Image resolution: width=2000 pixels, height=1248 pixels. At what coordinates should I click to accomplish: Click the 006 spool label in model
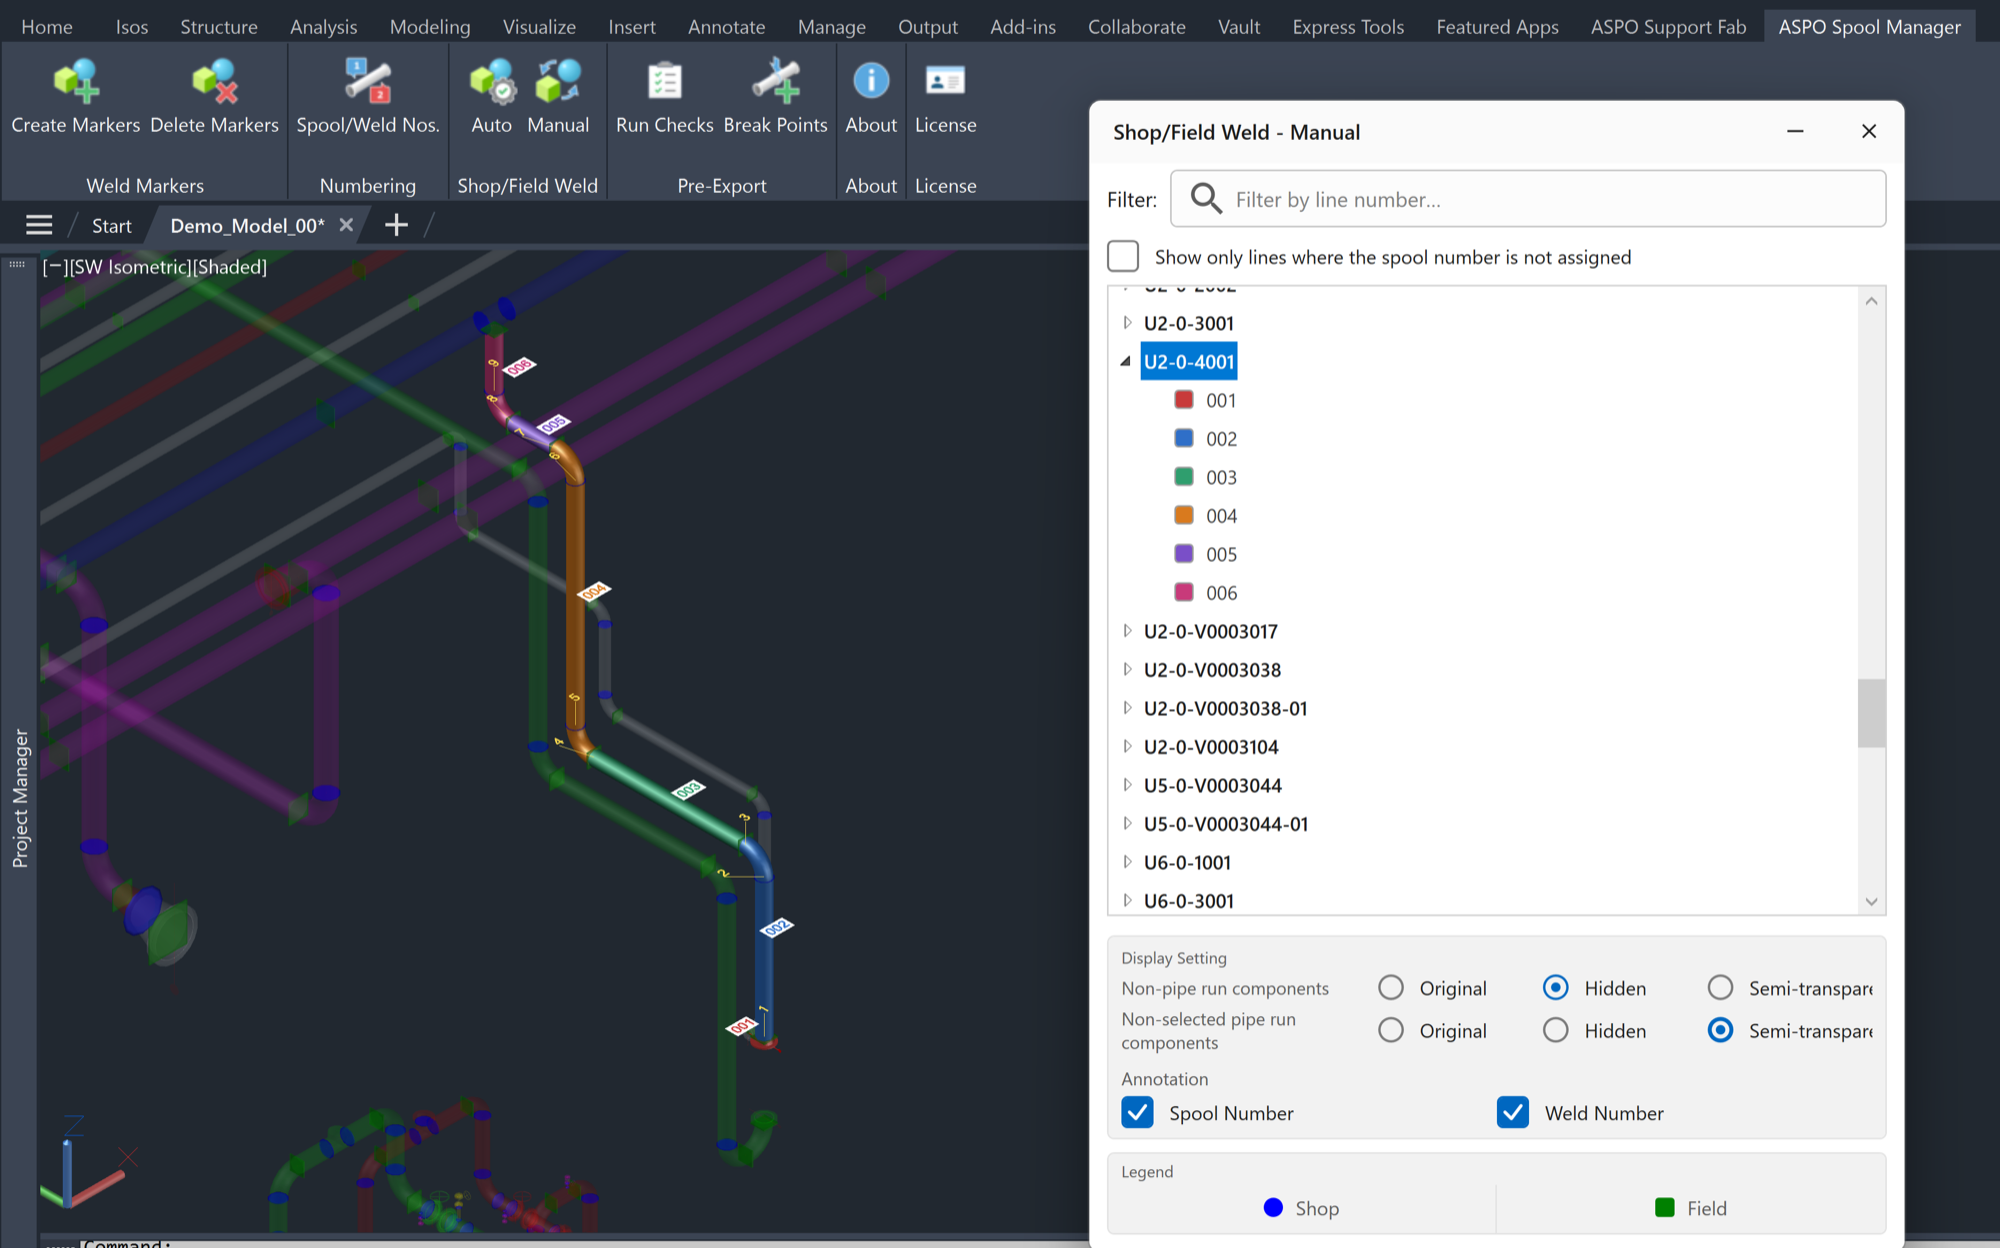pyautogui.click(x=519, y=367)
